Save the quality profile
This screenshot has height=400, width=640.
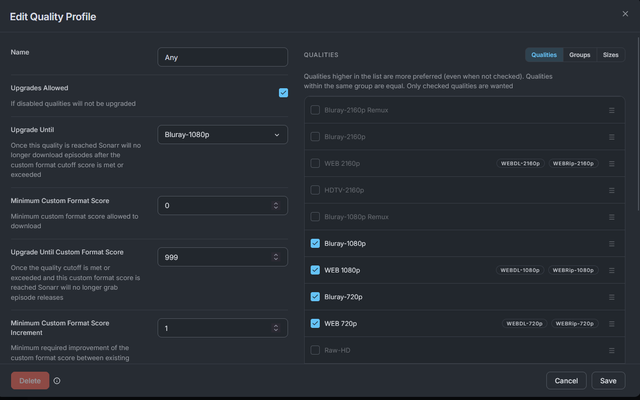[x=608, y=381]
